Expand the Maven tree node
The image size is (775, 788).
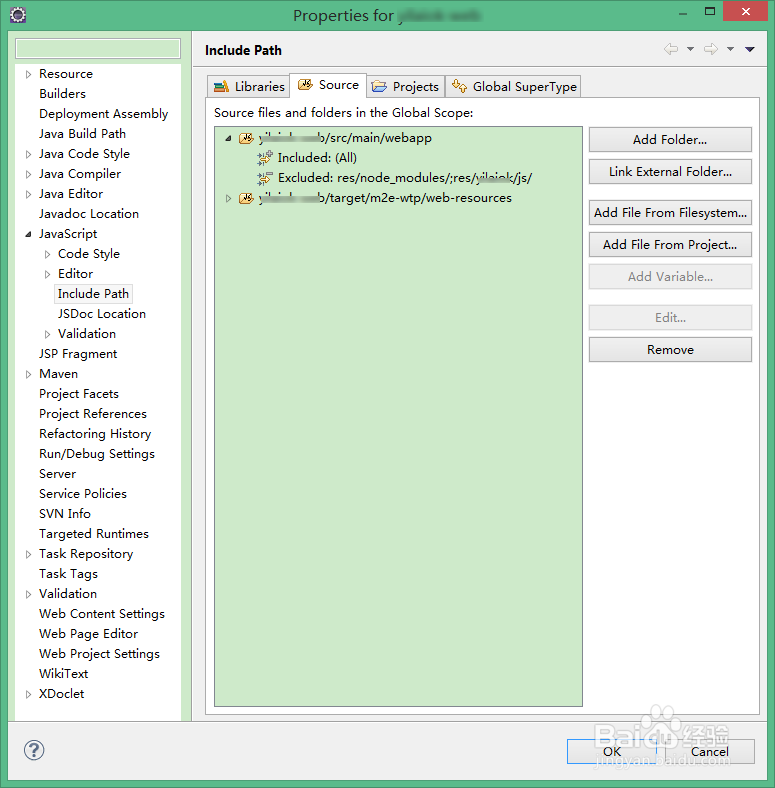[x=29, y=374]
